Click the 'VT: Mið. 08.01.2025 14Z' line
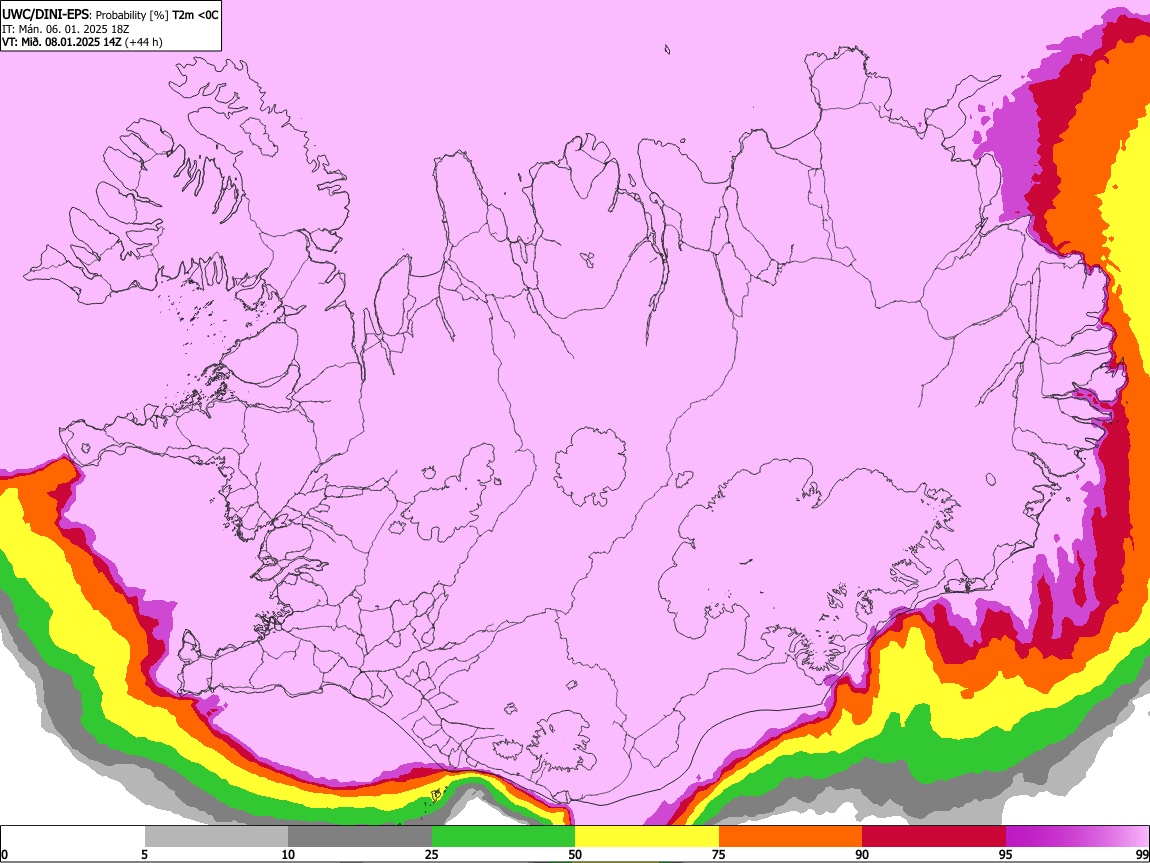Viewport: 1150px width, 863px height. 61,42
